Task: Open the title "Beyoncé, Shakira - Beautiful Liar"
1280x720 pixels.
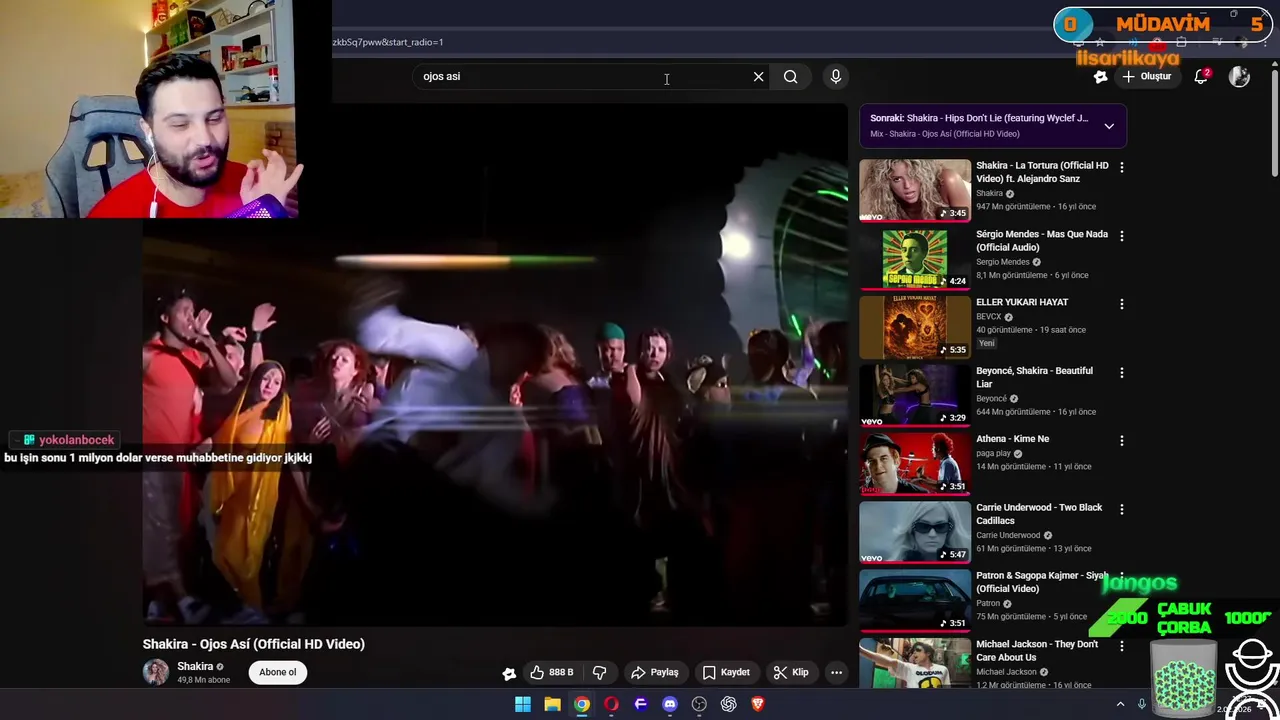Action: coord(1034,377)
